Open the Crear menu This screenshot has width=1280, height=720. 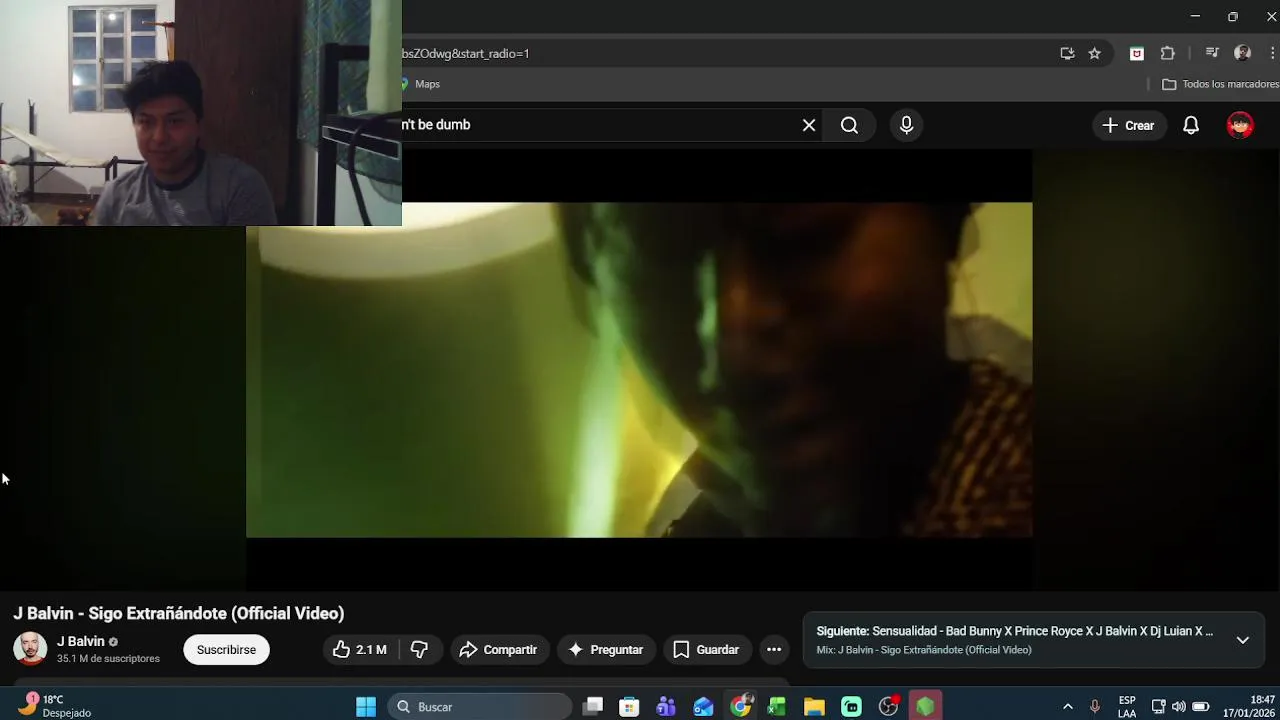[1128, 125]
